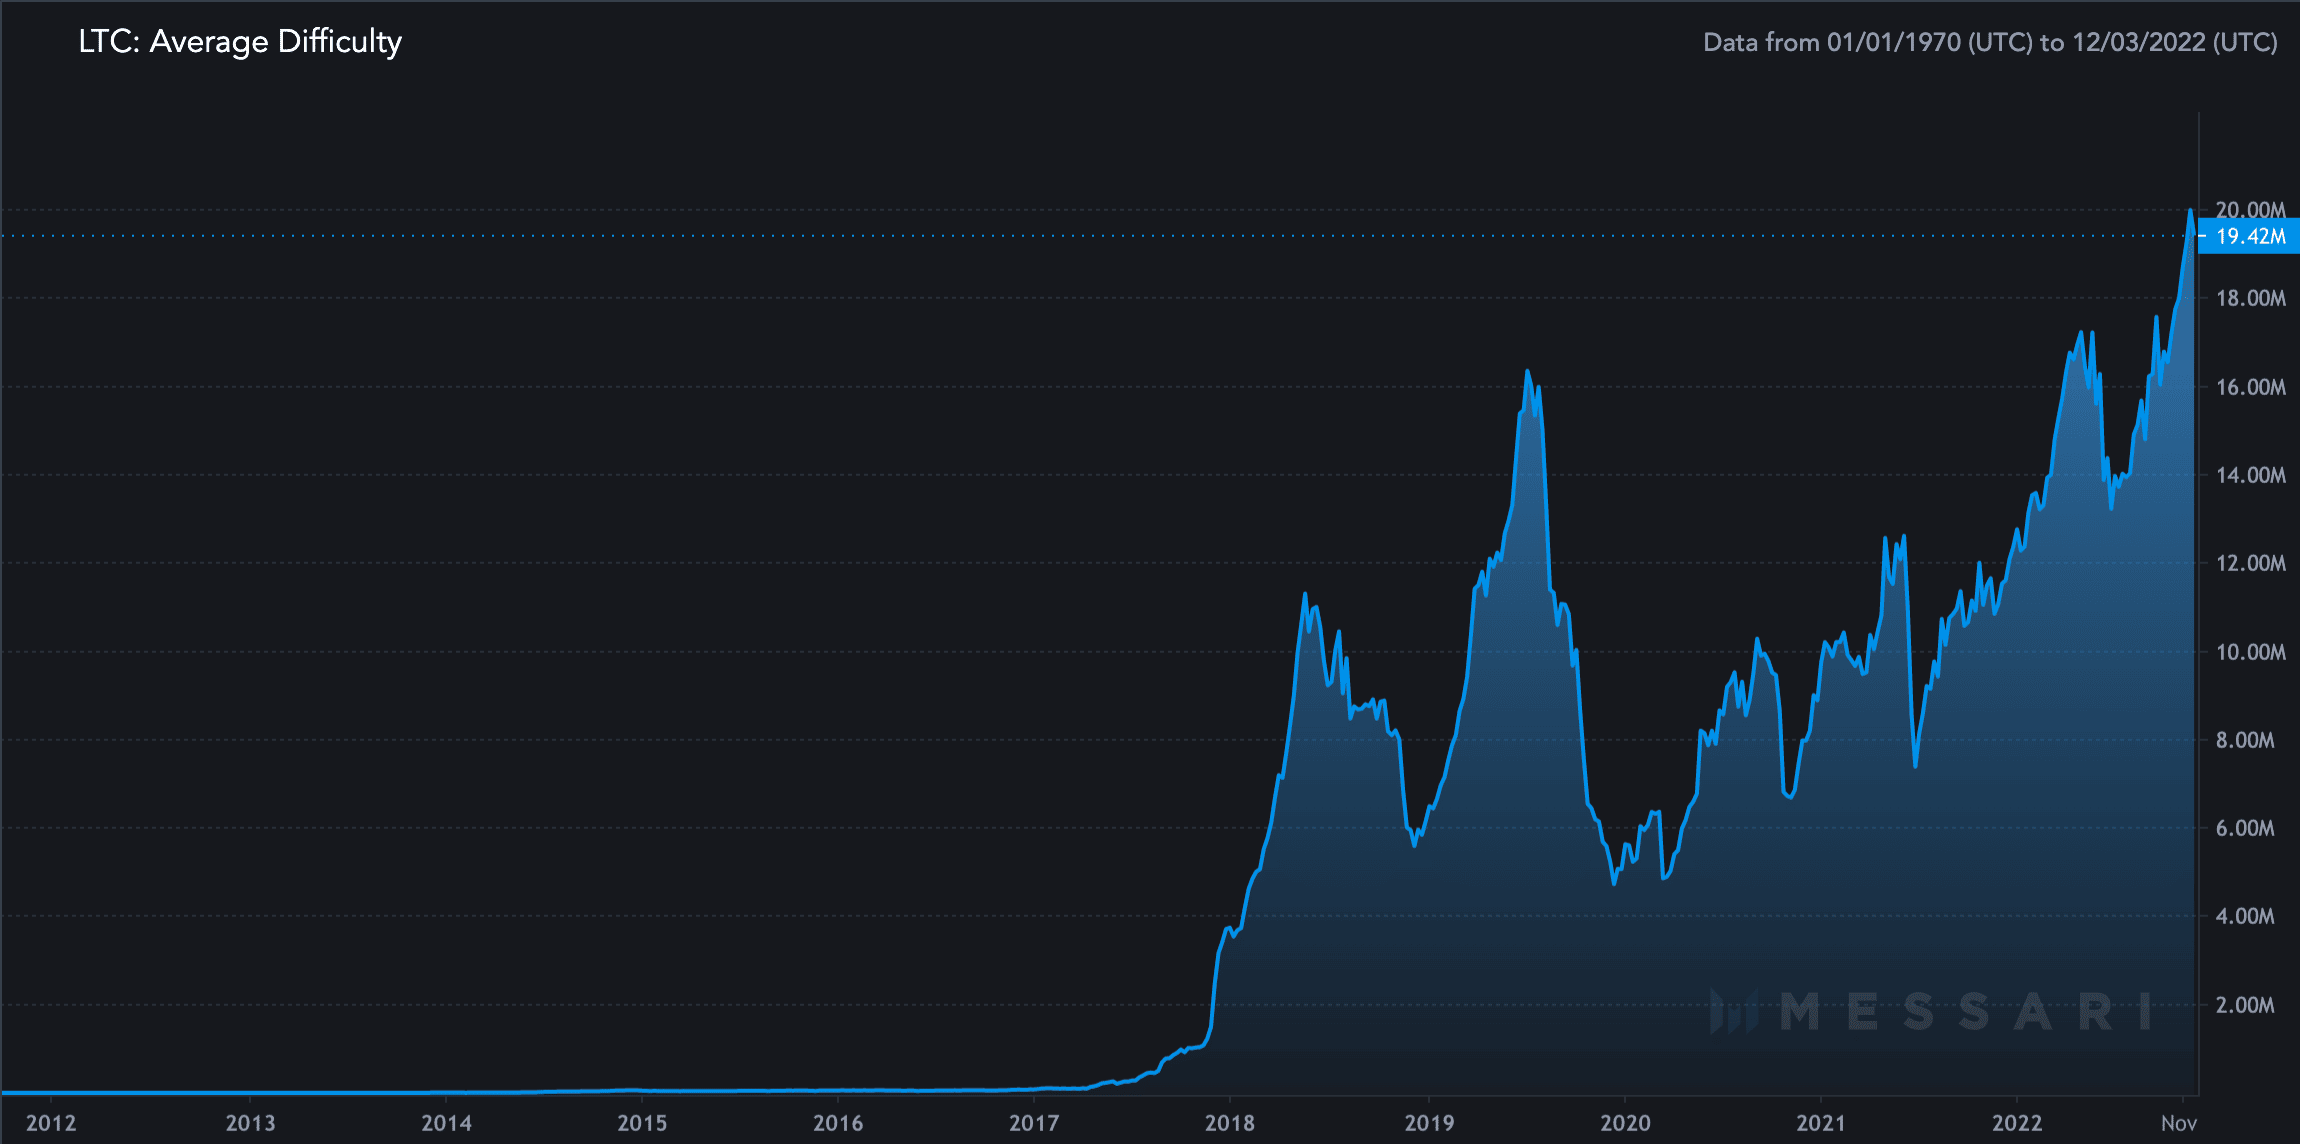Click the data range date text
Viewport: 2300px width, 1144px height.
click(x=1990, y=43)
